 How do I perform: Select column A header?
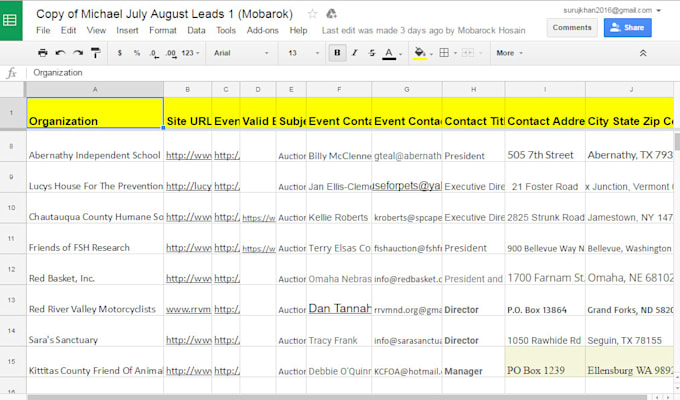95,89
